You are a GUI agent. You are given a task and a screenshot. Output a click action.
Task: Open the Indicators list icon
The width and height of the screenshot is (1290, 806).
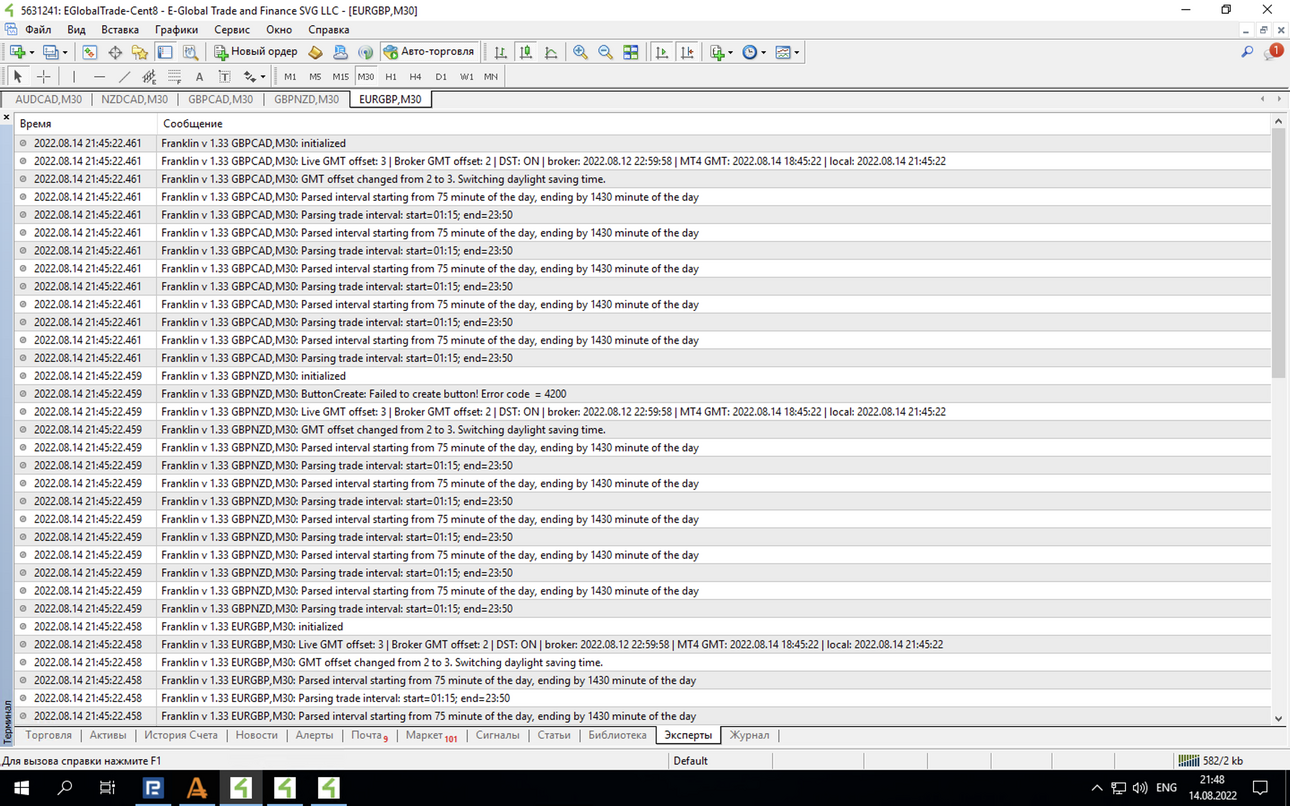[717, 52]
